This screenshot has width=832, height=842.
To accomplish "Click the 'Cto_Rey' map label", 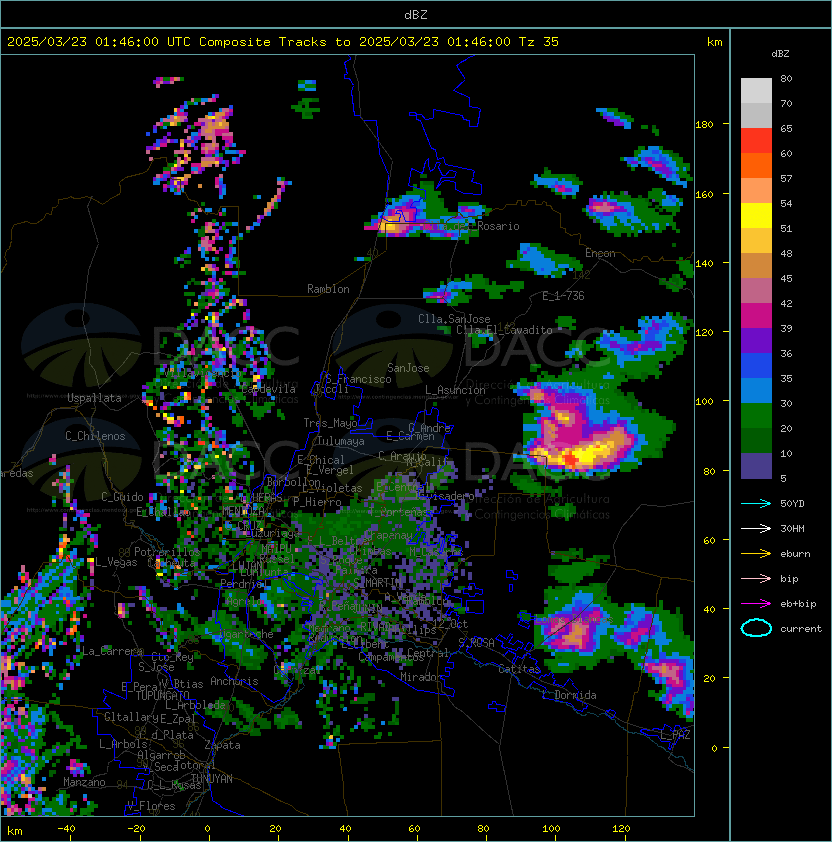I will [x=172, y=657].
